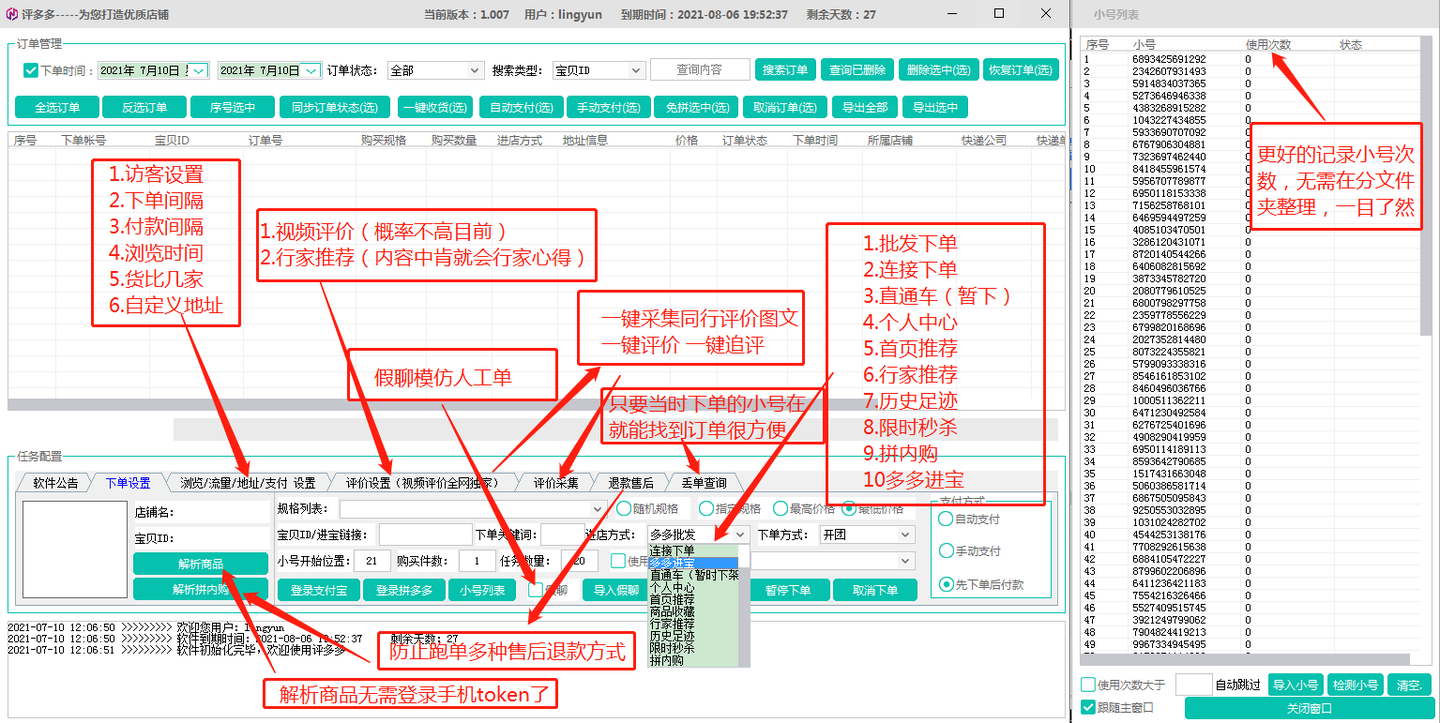Click the 取消下单 button
1440x723 pixels.
coord(875,590)
